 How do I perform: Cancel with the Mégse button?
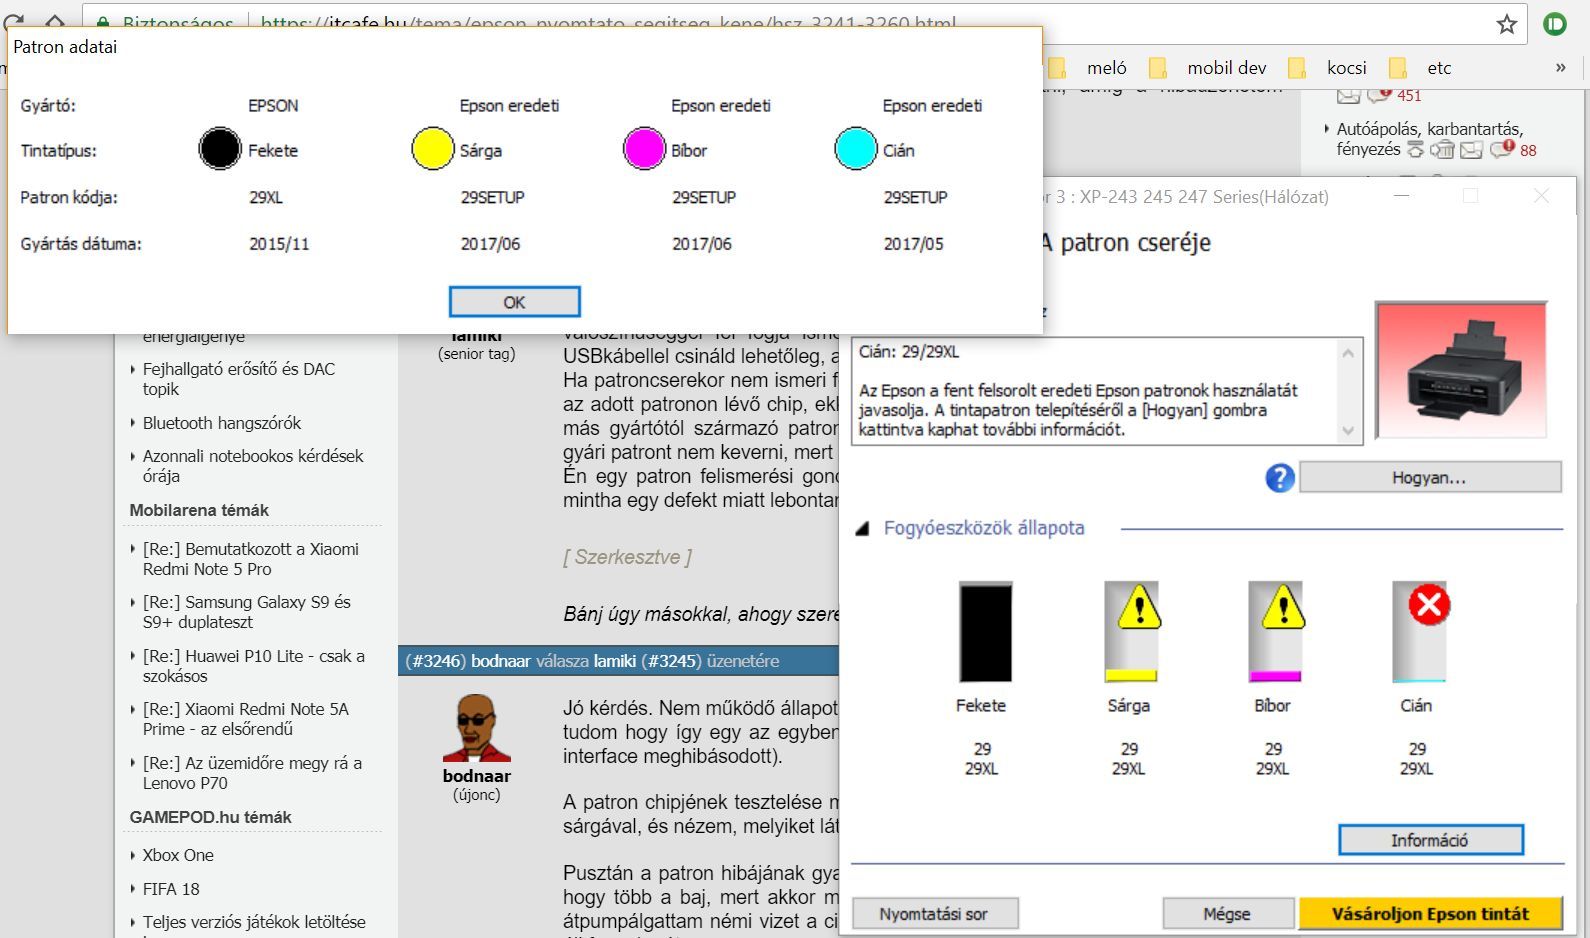(x=1227, y=914)
